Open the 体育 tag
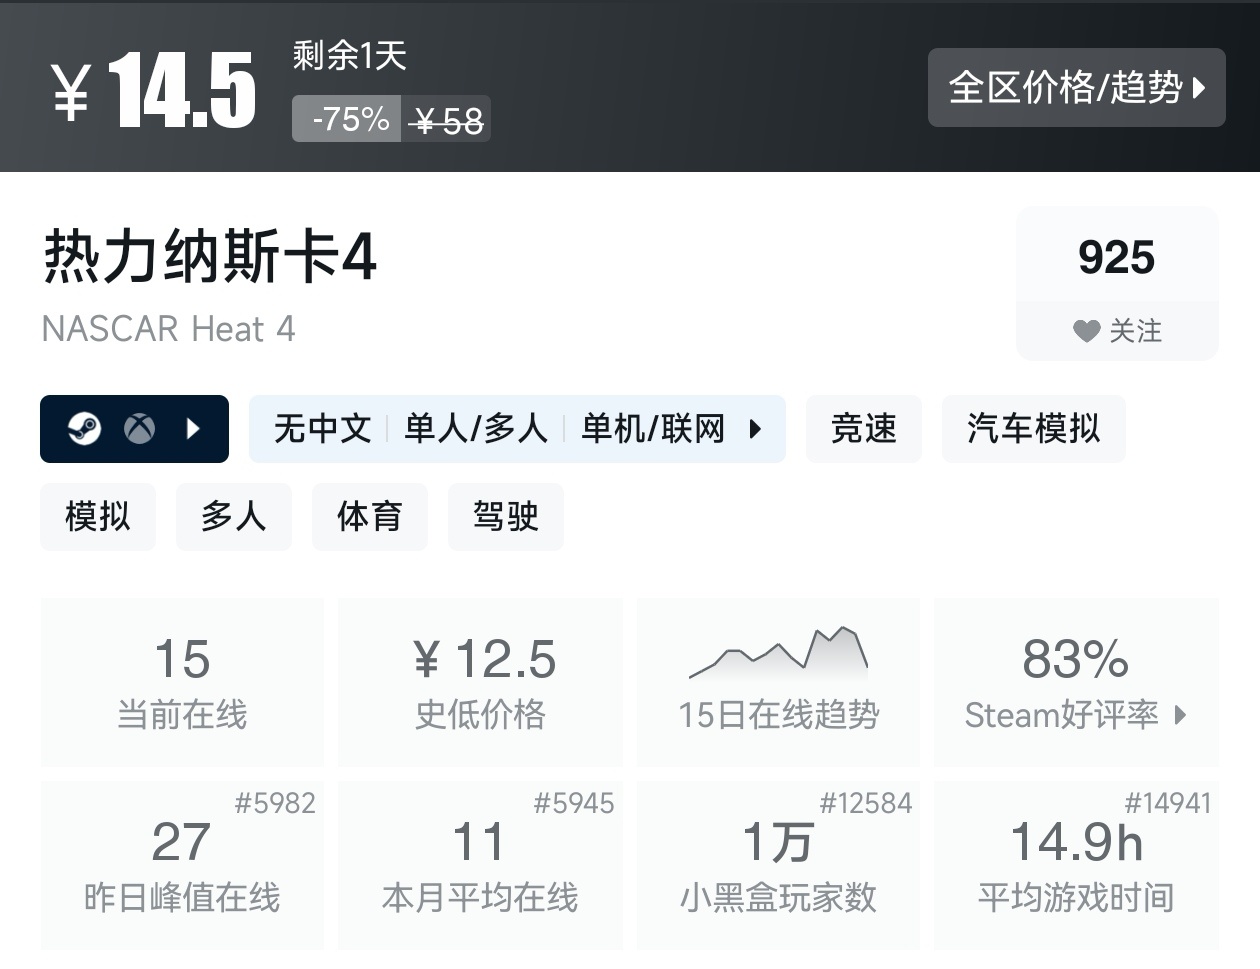Screen dimensions: 1260x969 [x=369, y=517]
